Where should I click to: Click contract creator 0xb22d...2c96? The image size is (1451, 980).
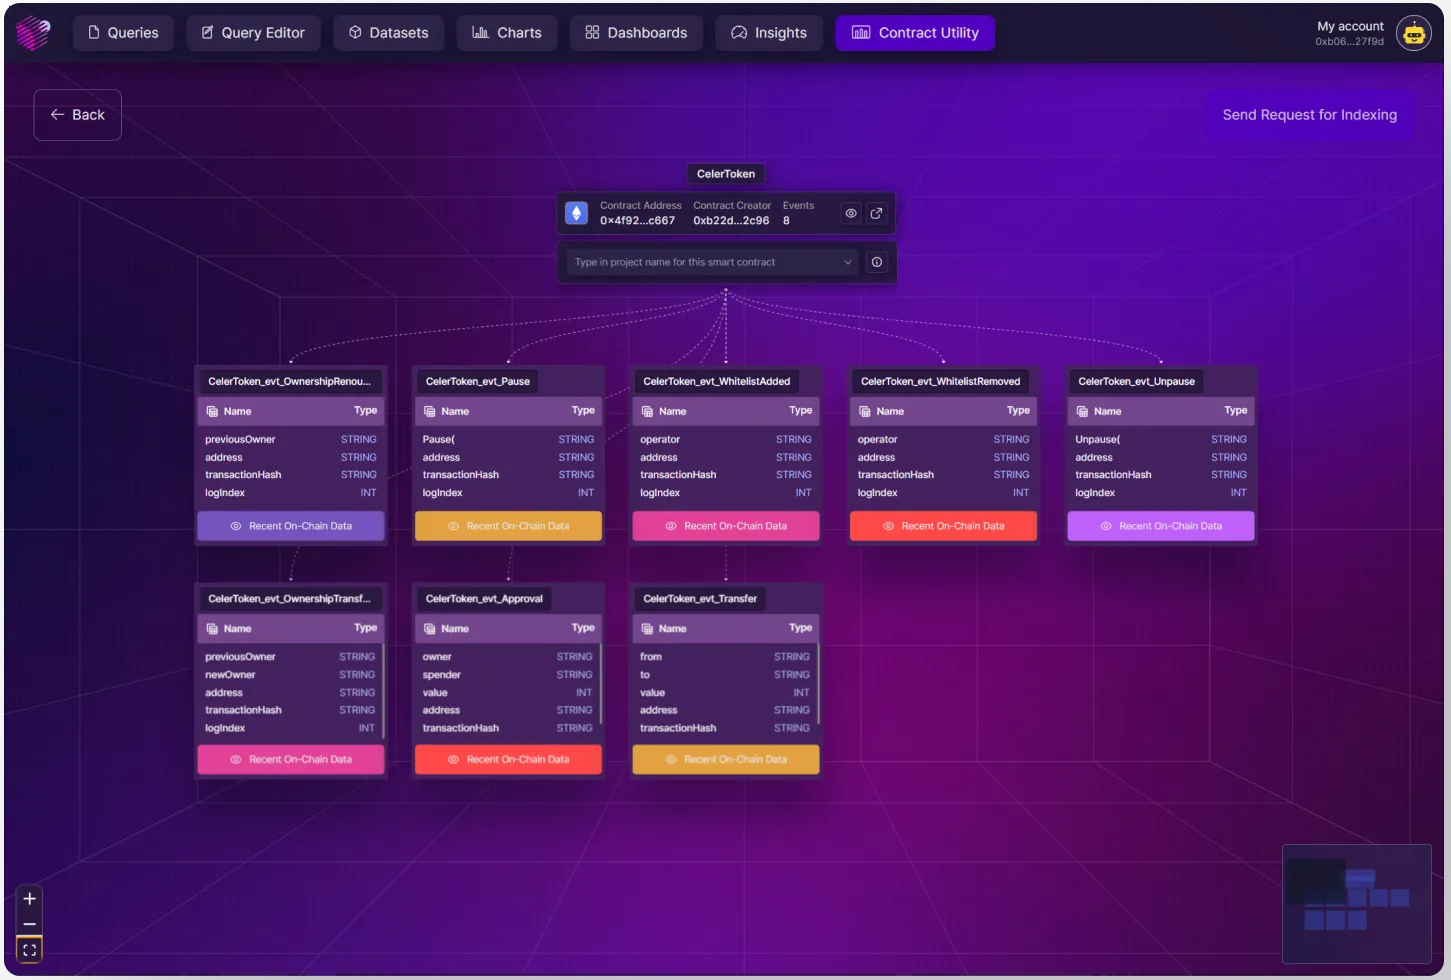tap(731, 221)
